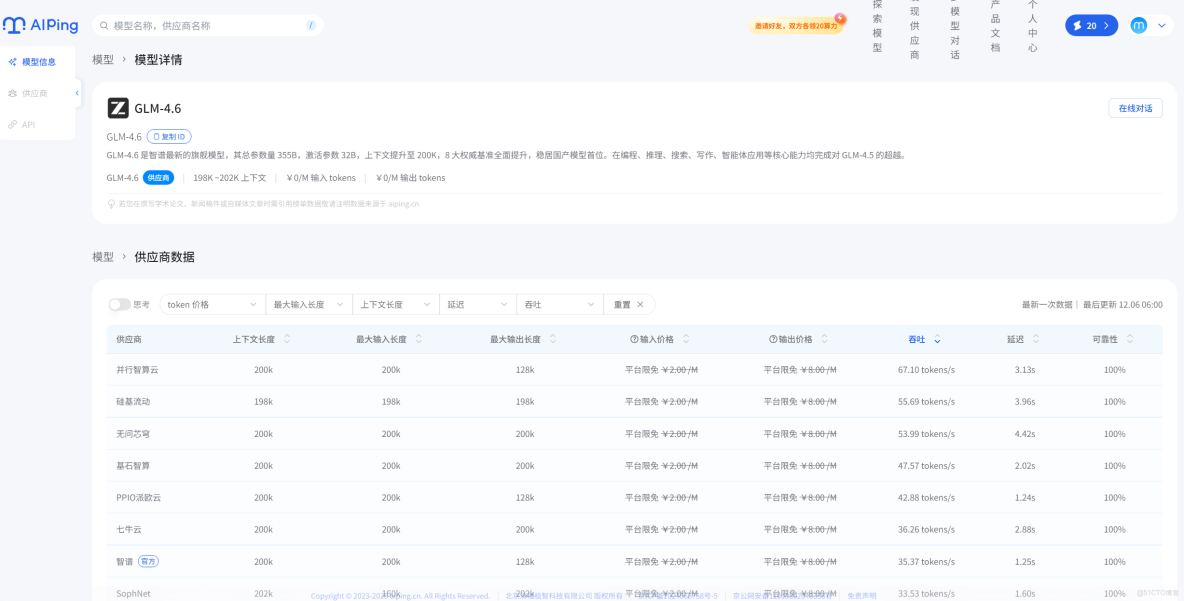Toggle the 思考 switch on

(x=120, y=303)
